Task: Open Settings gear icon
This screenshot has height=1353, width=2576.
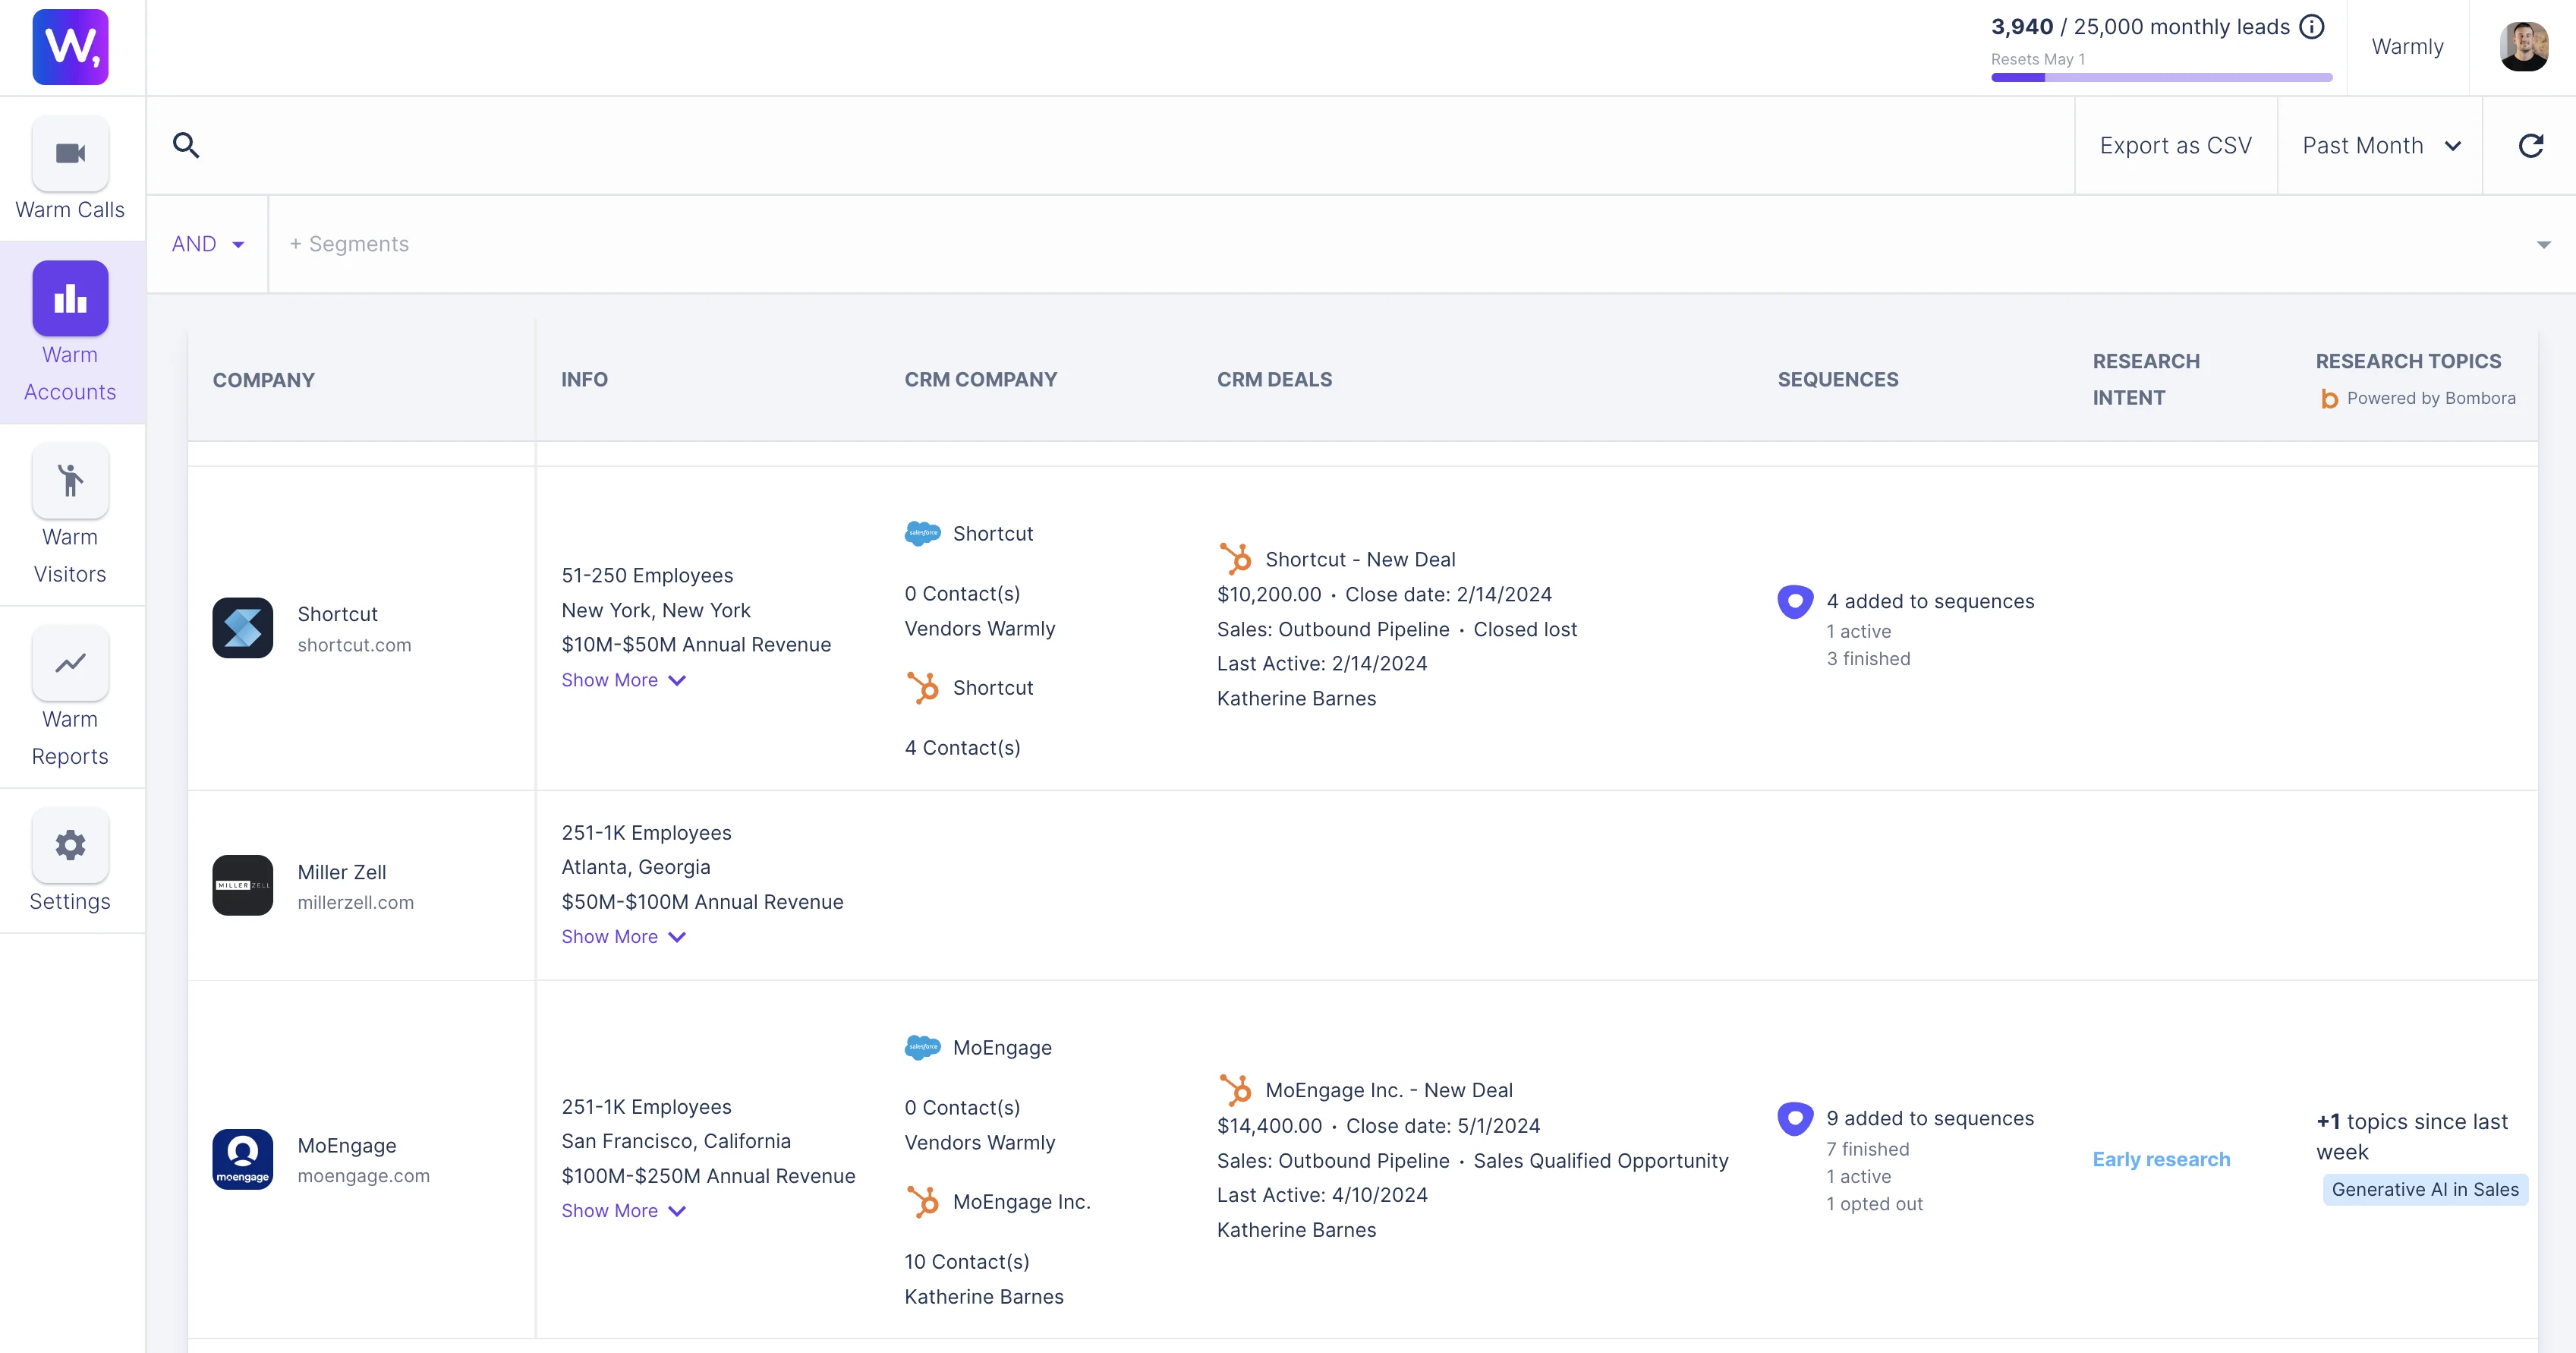Action: pos(70,845)
